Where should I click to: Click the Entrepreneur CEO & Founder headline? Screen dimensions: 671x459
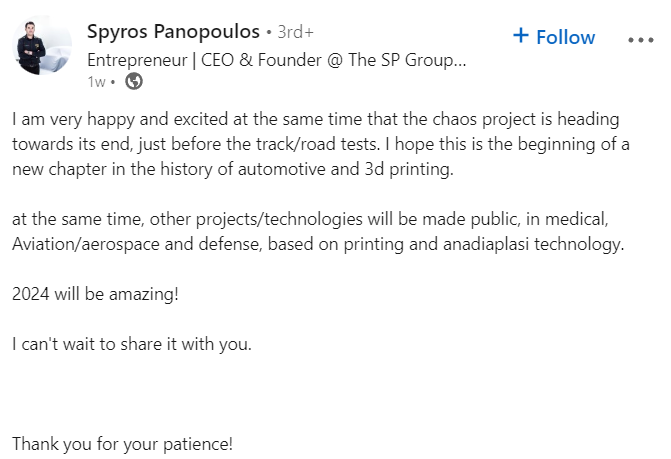coord(276,60)
